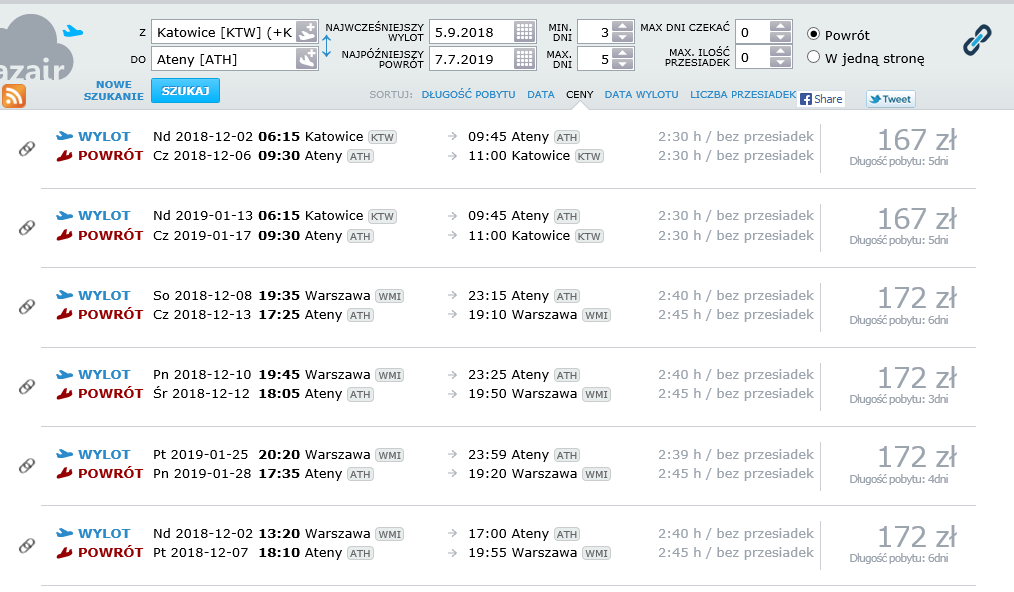Viewport: 1014px width, 592px height.
Task: Add nearby airports to Katowice origin
Action: click(x=307, y=32)
